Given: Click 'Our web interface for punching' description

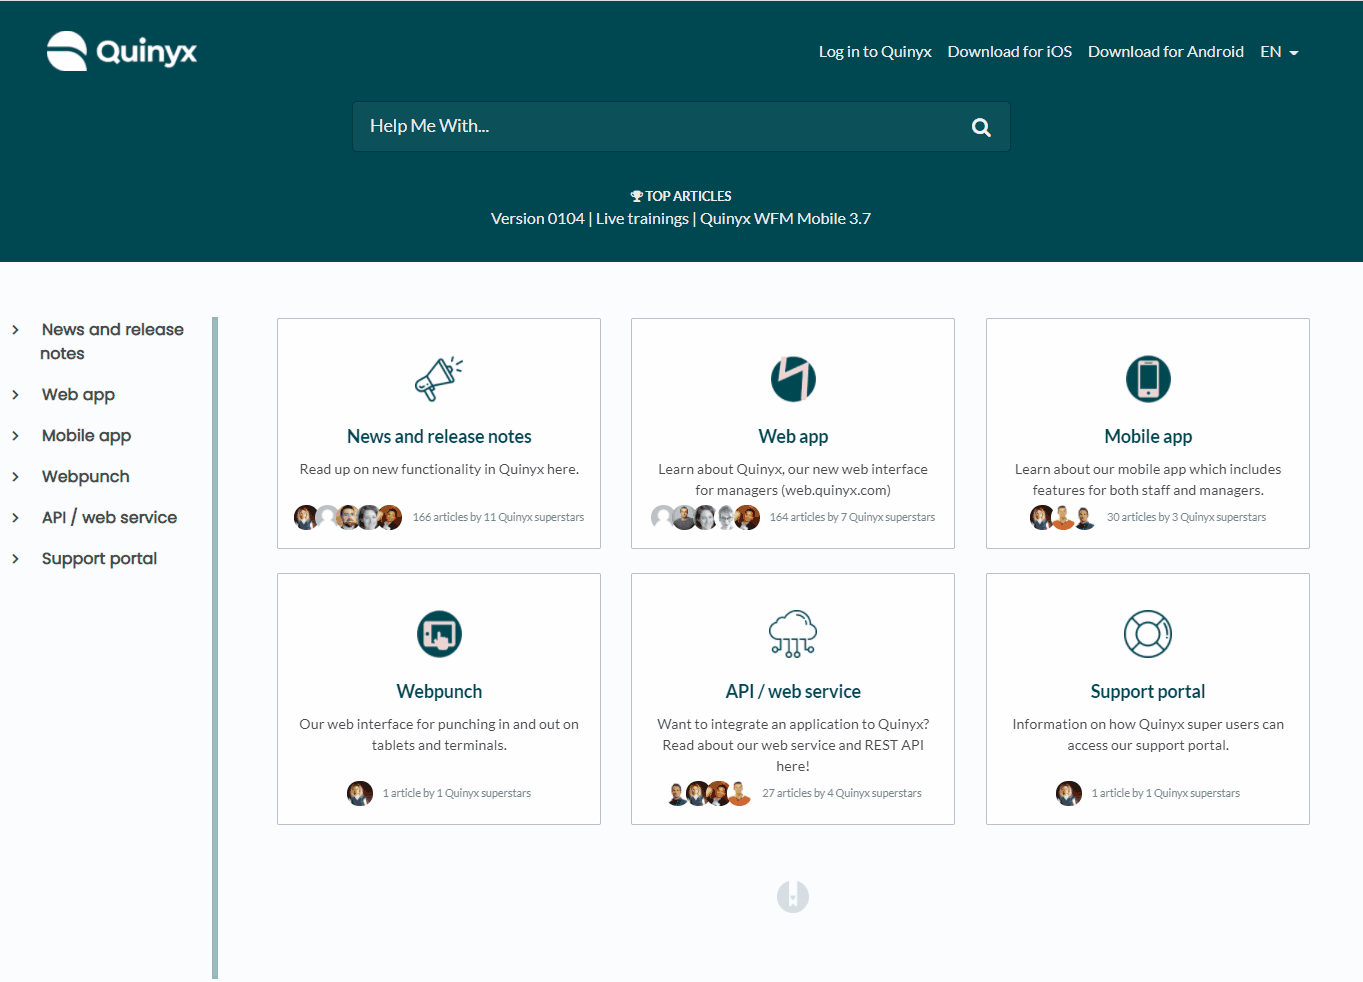Looking at the screenshot, I should point(439,735).
